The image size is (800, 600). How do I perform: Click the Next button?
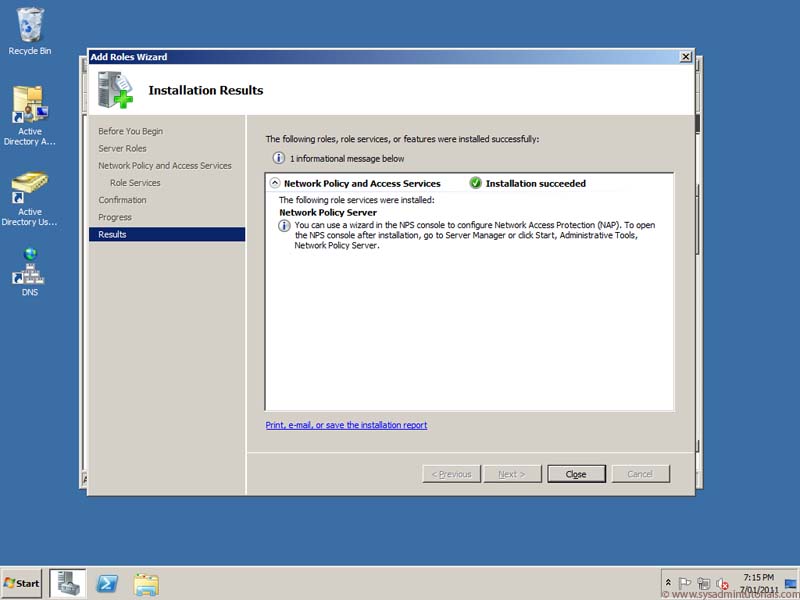tap(512, 474)
